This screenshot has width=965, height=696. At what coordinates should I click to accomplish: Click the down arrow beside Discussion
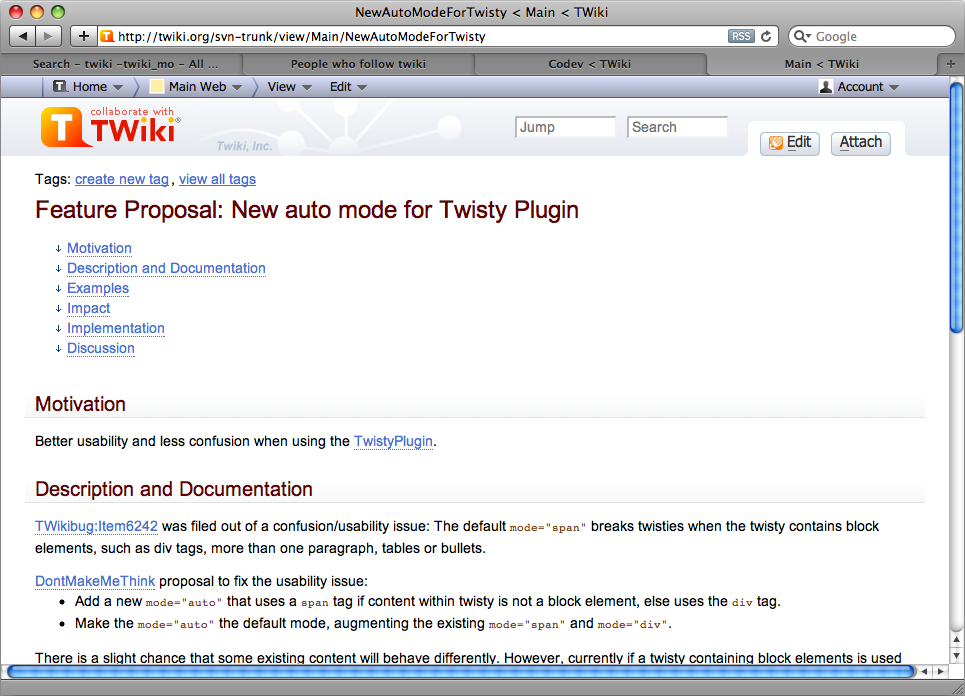click(x=58, y=348)
